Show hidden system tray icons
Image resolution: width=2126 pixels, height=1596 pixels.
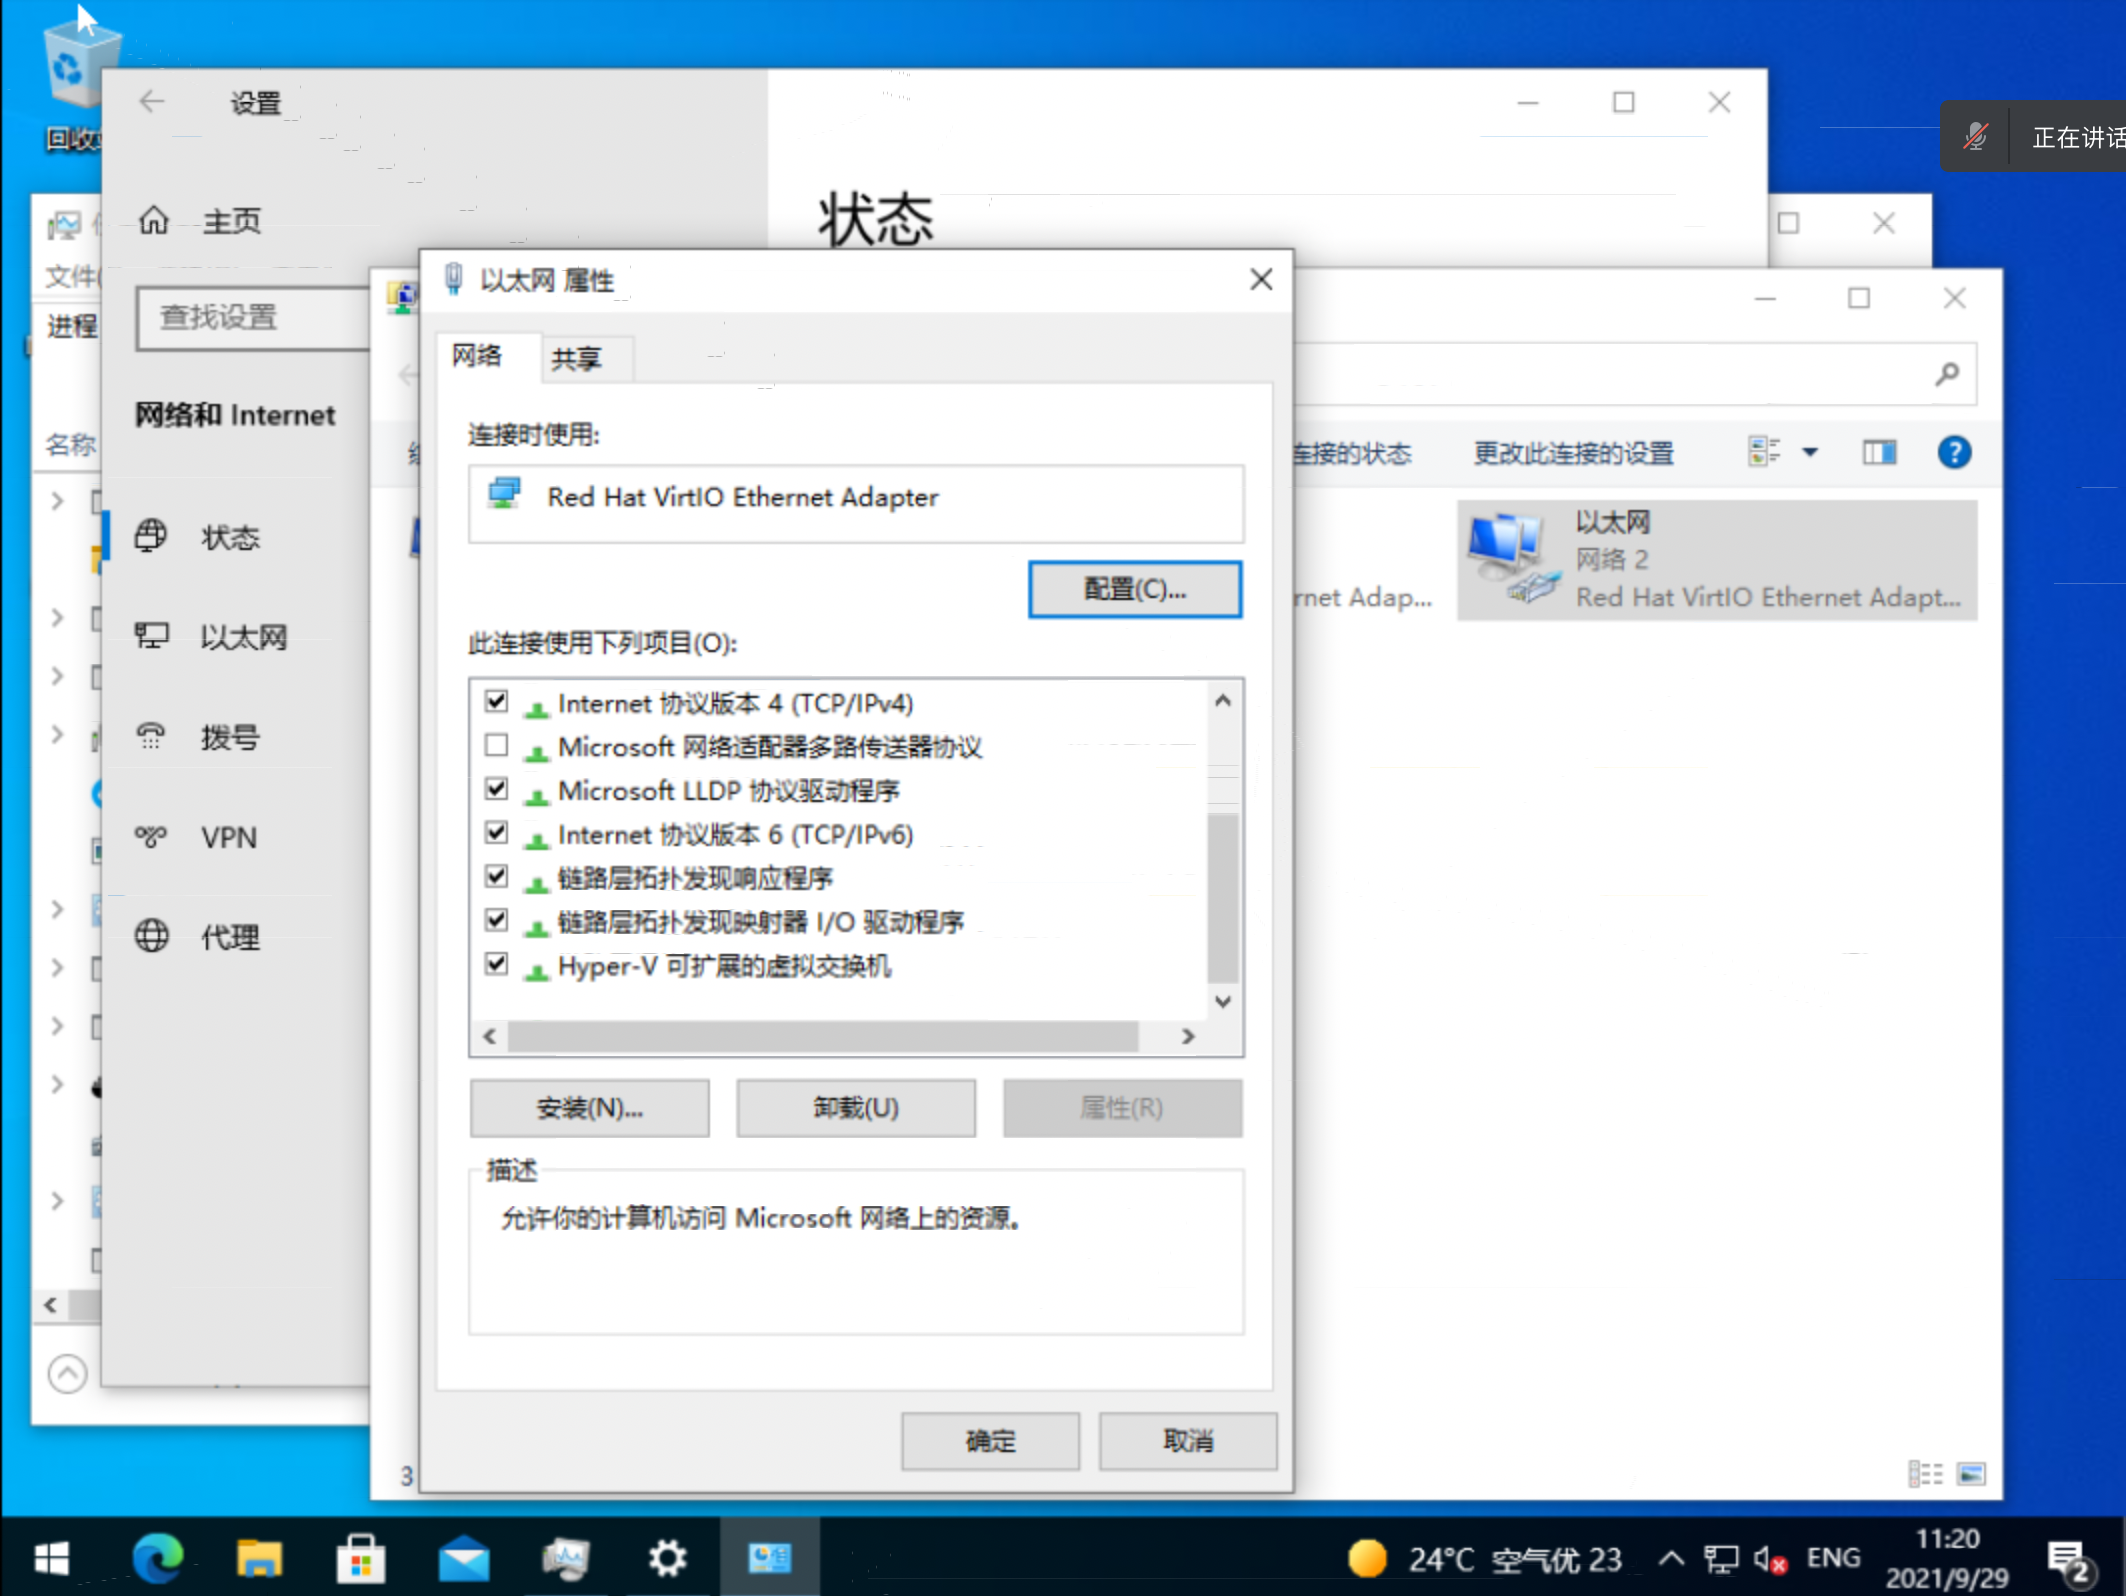tap(1671, 1558)
